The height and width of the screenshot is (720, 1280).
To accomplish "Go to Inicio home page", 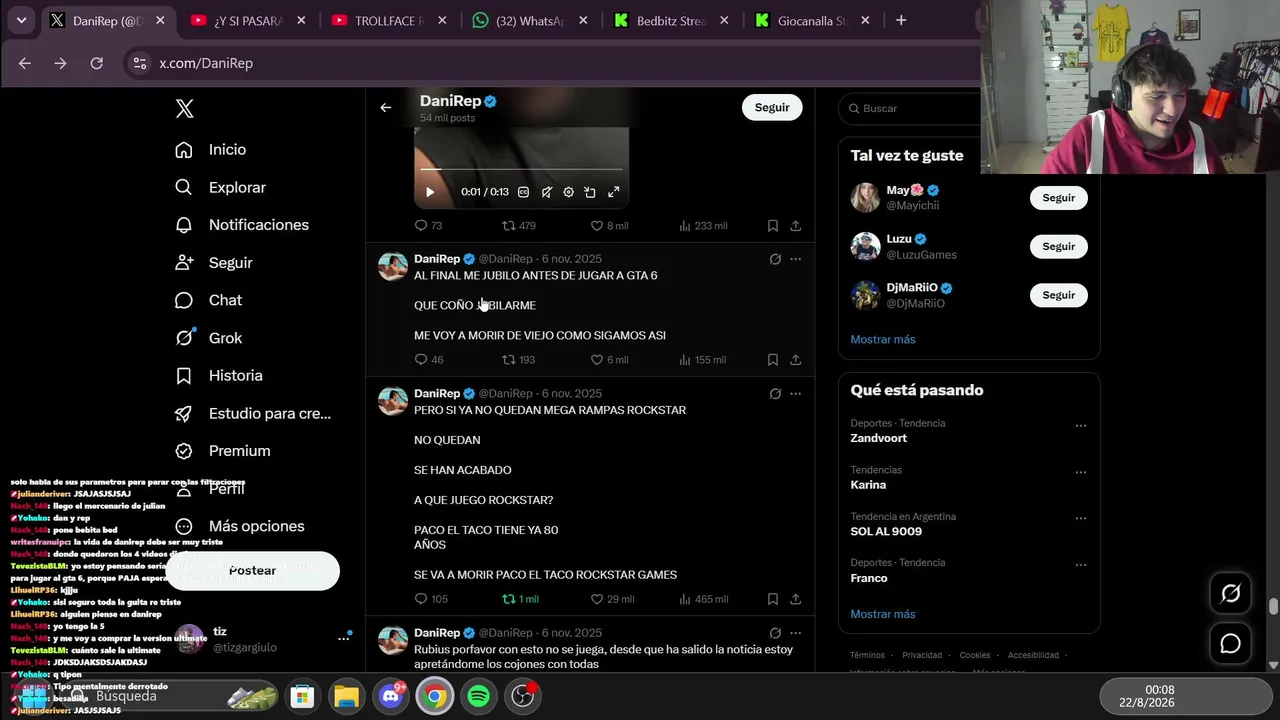I will (x=210, y=149).
